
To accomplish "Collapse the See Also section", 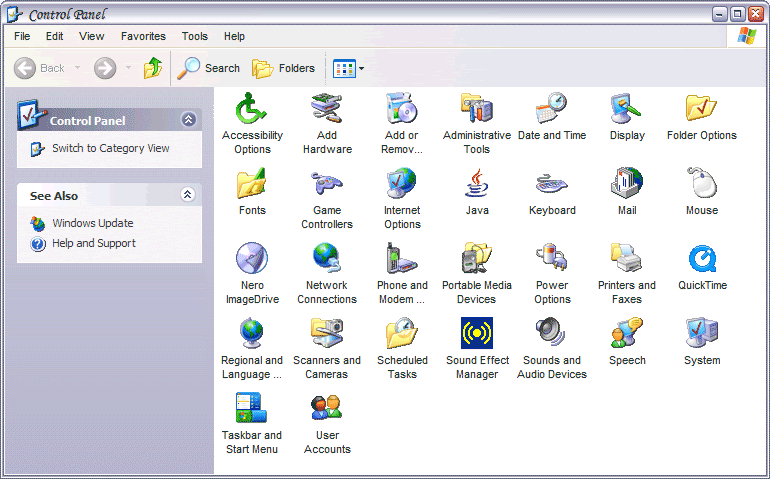I will point(188,195).
